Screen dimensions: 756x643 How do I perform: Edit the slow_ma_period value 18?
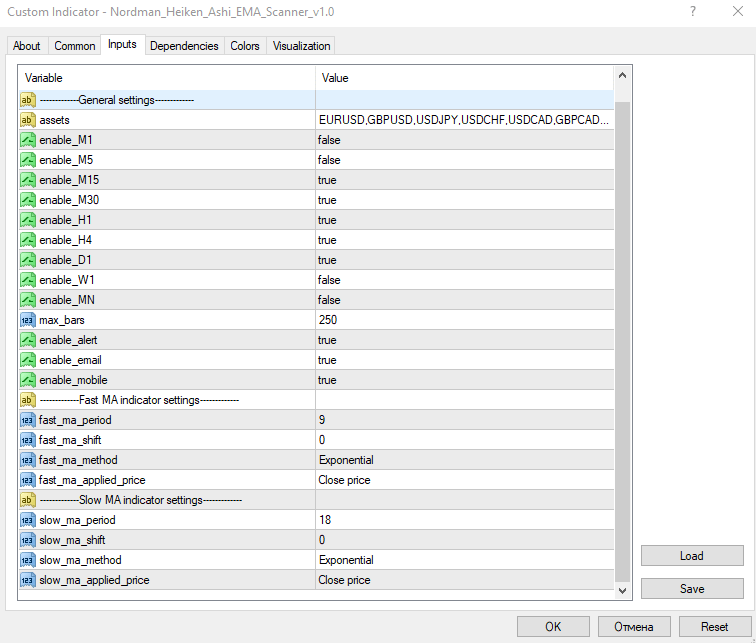tap(465, 520)
